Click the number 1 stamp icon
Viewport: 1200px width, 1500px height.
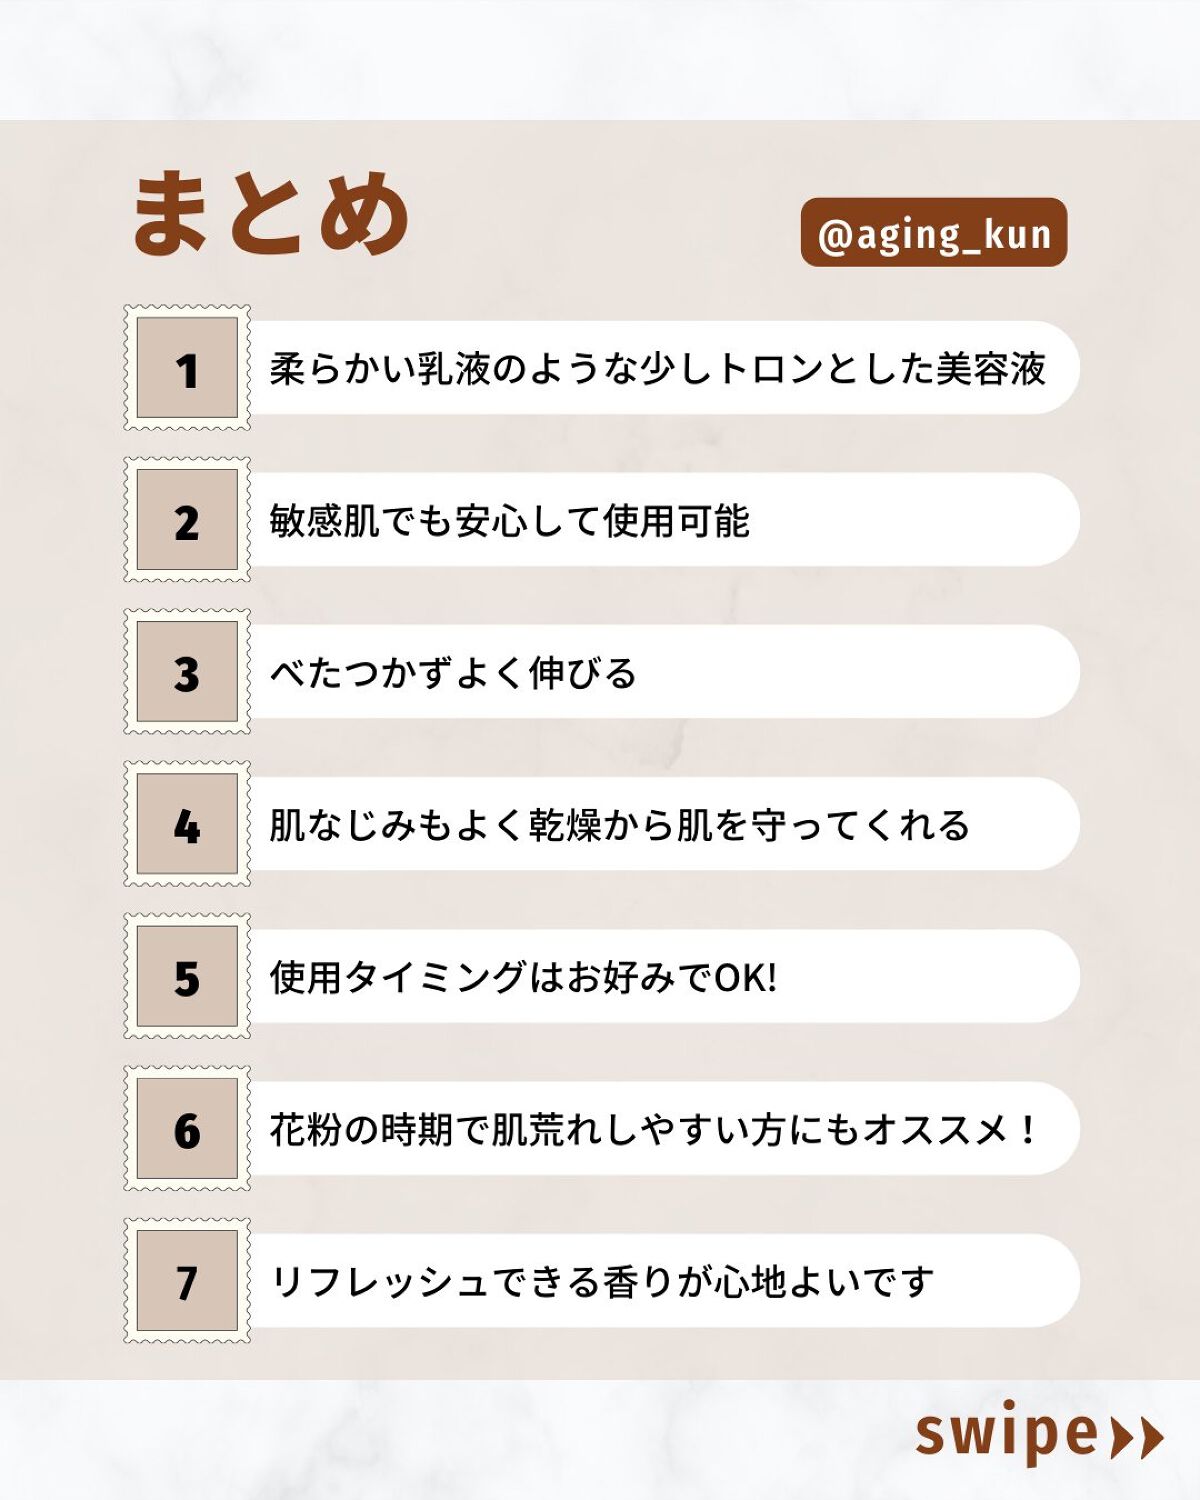[187, 368]
